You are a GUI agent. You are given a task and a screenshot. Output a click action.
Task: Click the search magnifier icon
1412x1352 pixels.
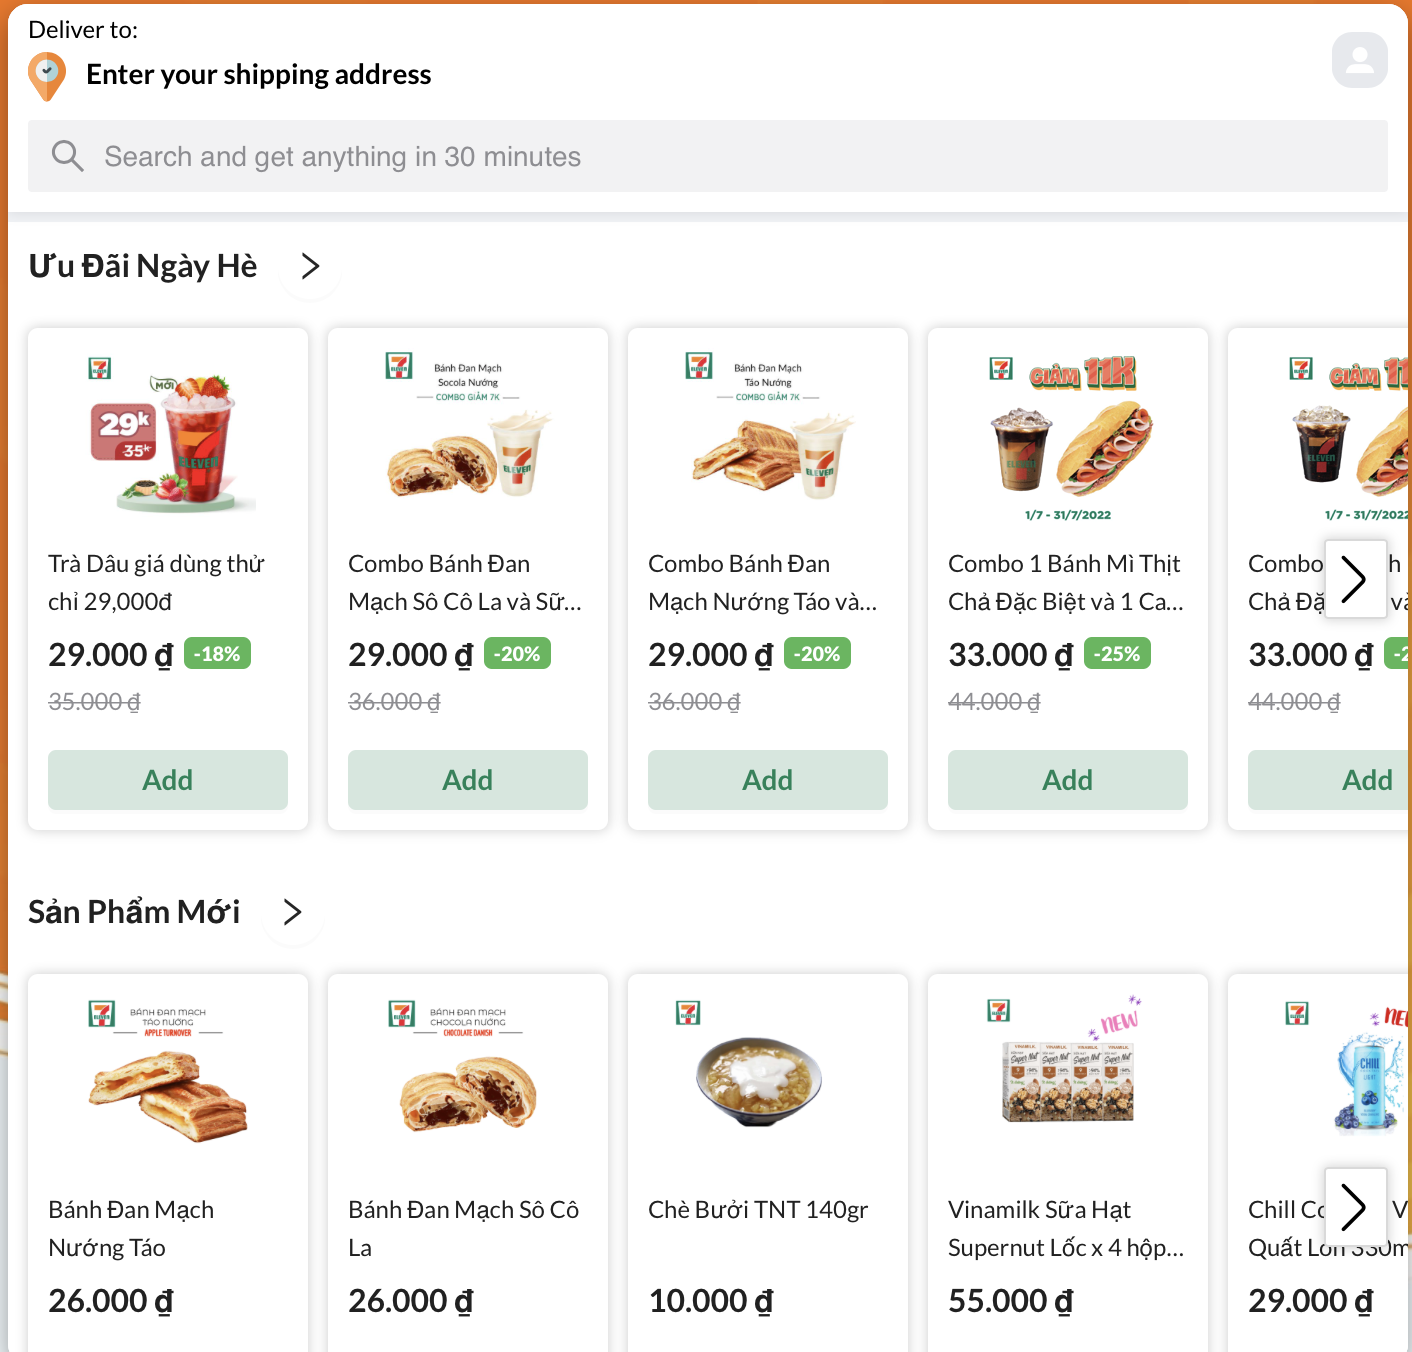tap(67, 156)
